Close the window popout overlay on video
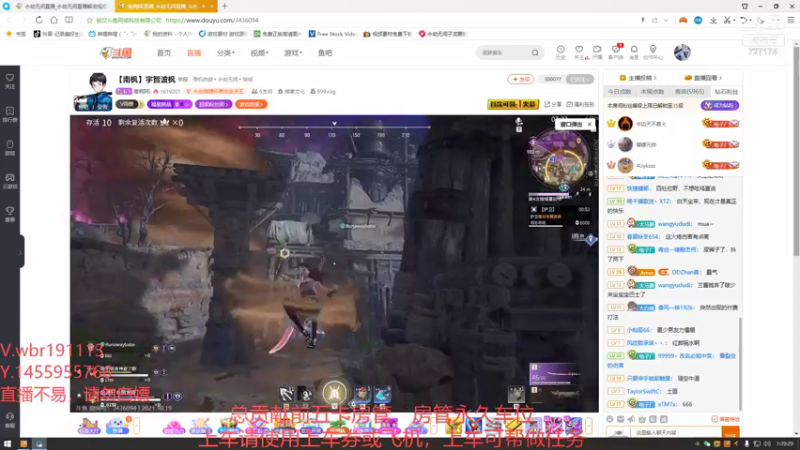800x450 pixels. tap(589, 124)
